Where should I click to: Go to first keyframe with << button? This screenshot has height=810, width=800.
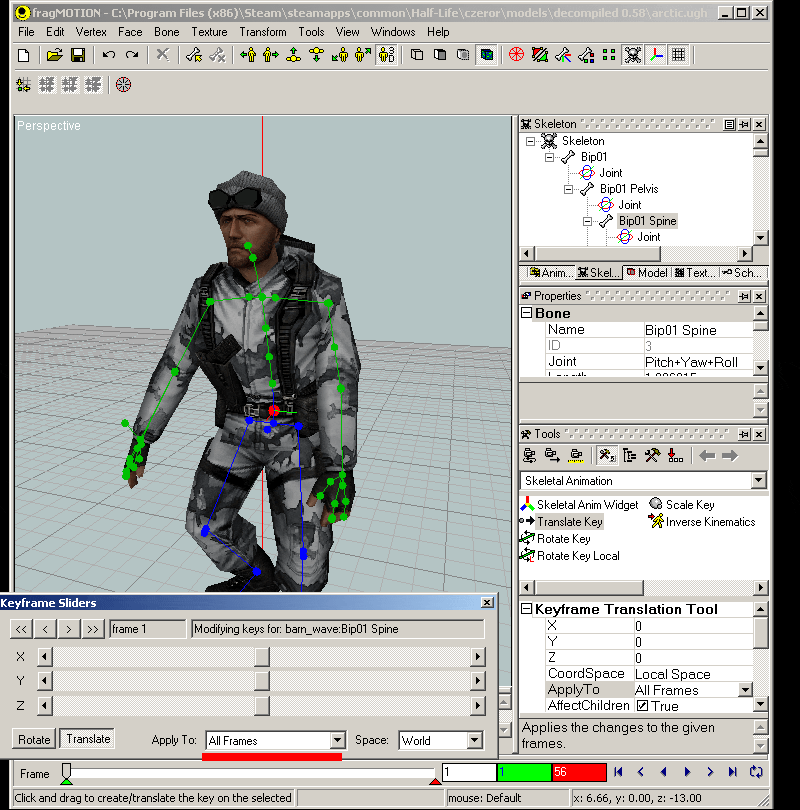coord(21,629)
